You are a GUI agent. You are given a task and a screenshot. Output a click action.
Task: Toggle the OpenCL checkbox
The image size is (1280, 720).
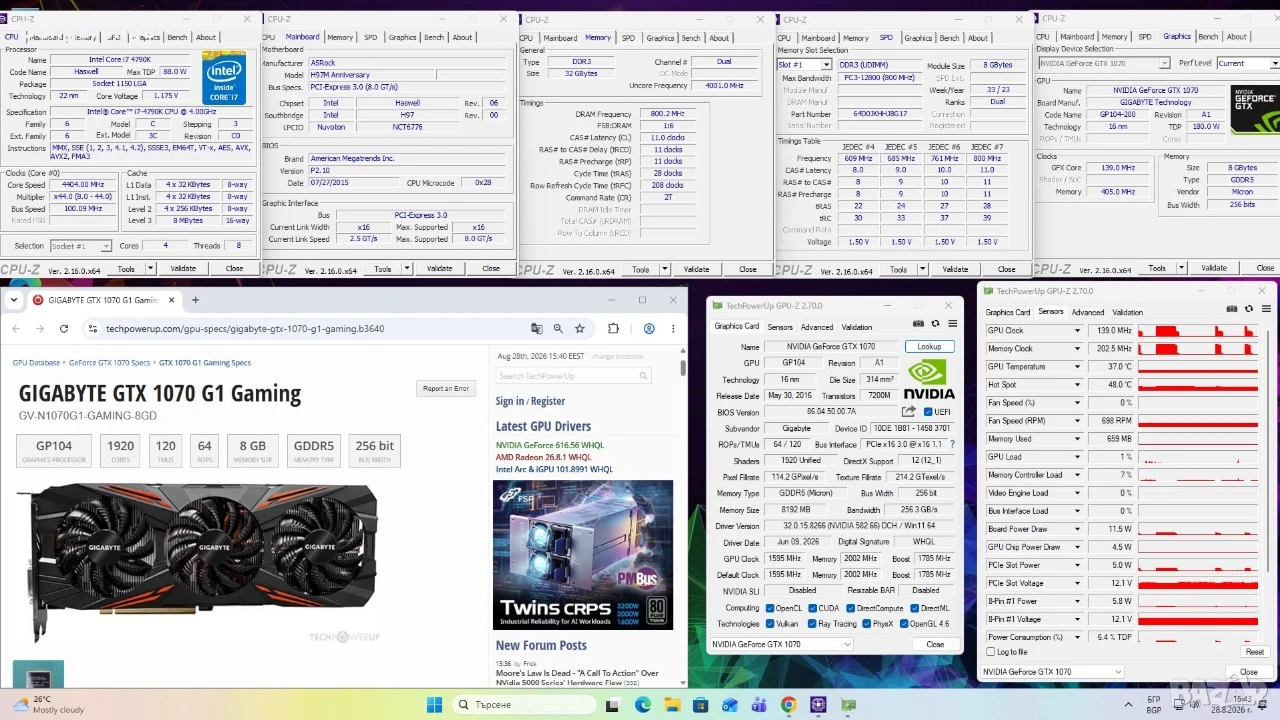coord(770,608)
